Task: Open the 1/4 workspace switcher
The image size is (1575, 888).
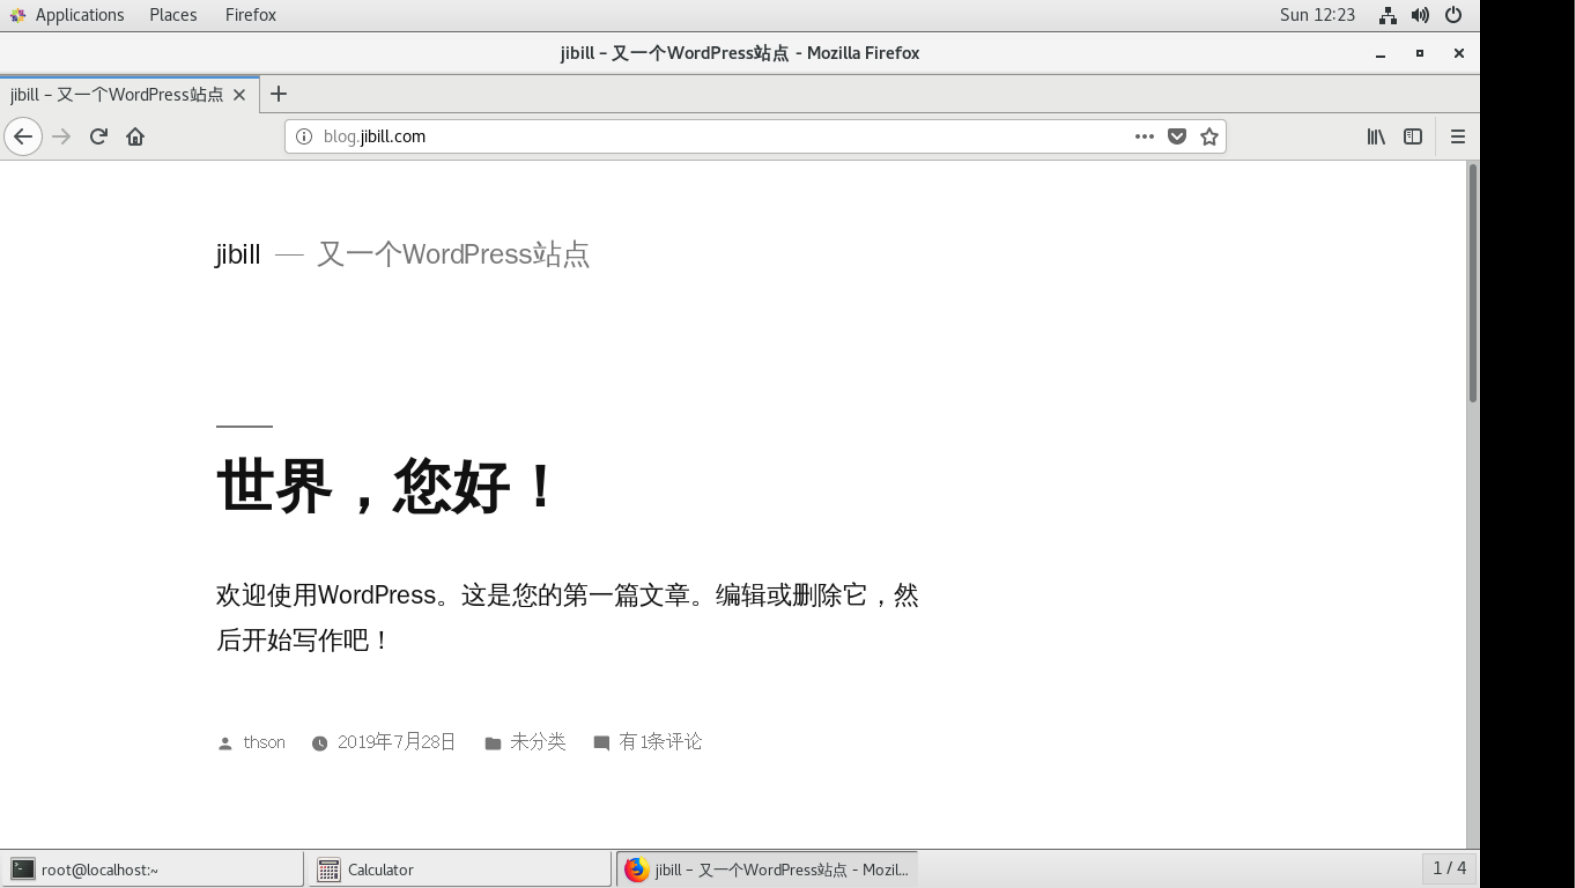Action: click(1449, 868)
